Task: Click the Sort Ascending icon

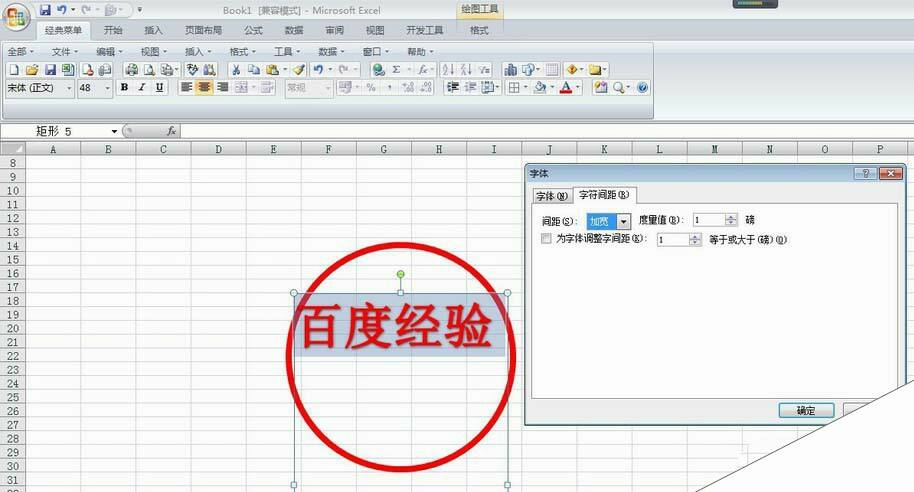Action: tap(448, 70)
